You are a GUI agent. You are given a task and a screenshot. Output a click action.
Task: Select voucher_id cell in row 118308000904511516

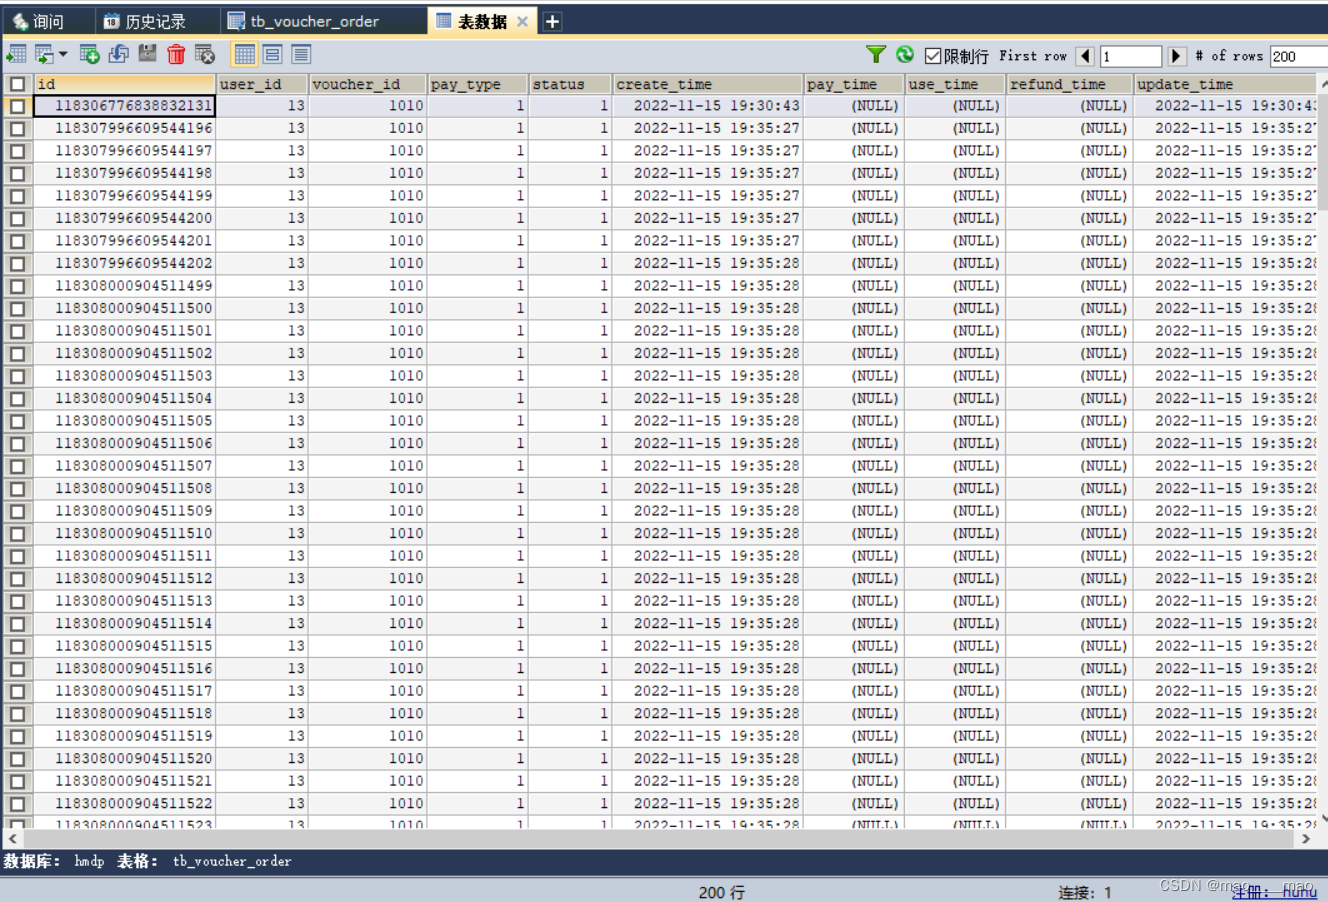368,668
